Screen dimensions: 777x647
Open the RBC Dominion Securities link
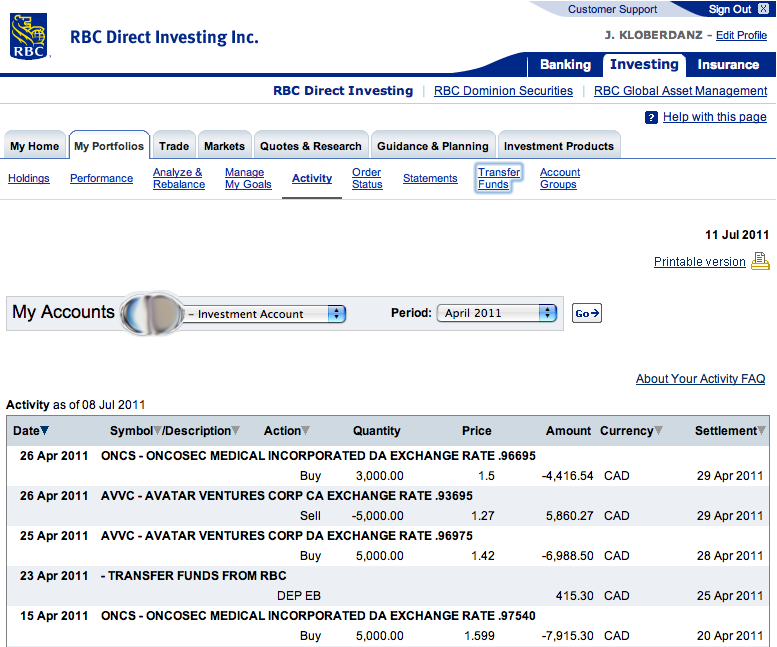tap(503, 91)
